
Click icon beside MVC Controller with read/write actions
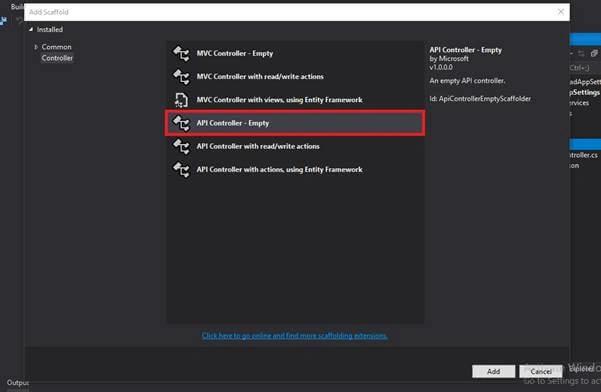[181, 77]
